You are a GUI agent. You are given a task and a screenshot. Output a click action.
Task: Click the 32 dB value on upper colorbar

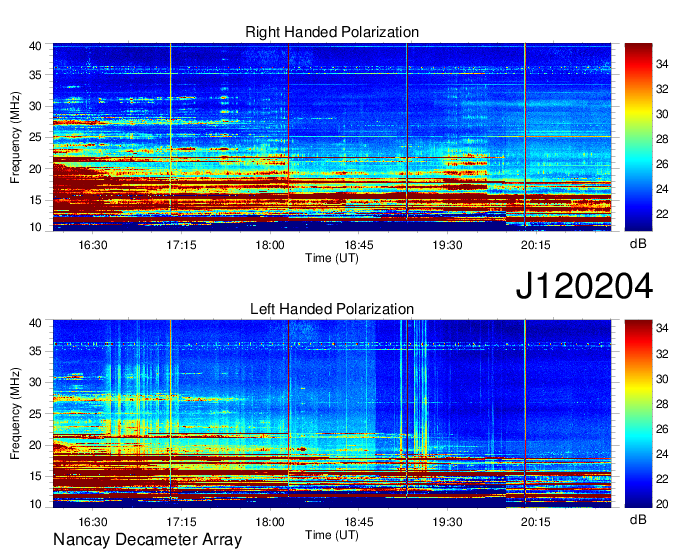[662, 89]
